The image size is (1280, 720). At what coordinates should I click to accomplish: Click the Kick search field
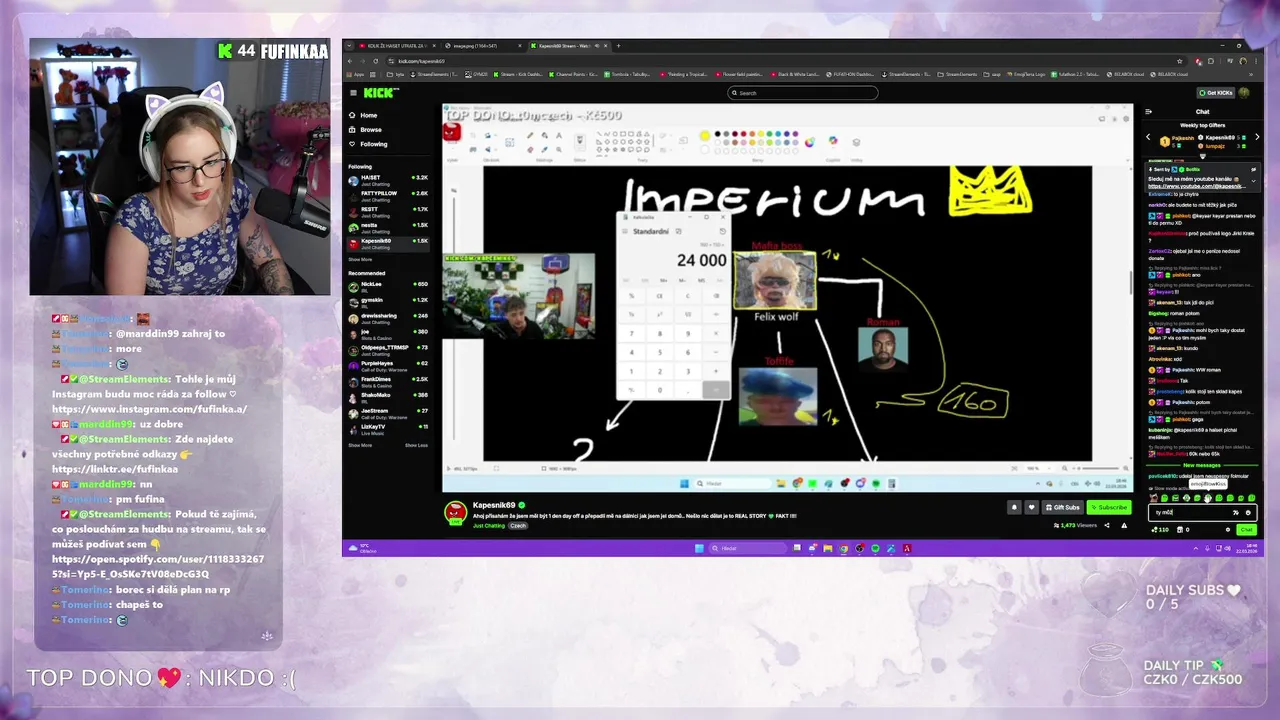click(x=803, y=93)
